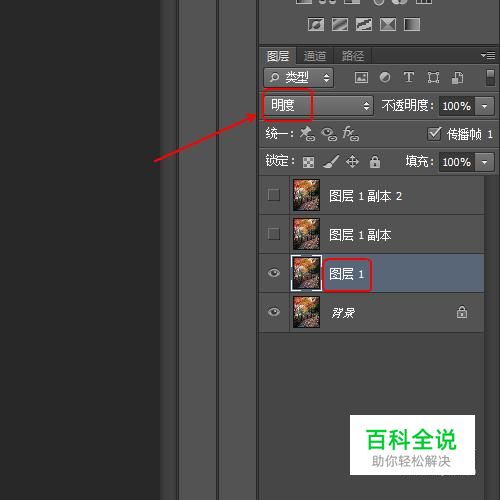Click the 填充 100% value field

457,162
